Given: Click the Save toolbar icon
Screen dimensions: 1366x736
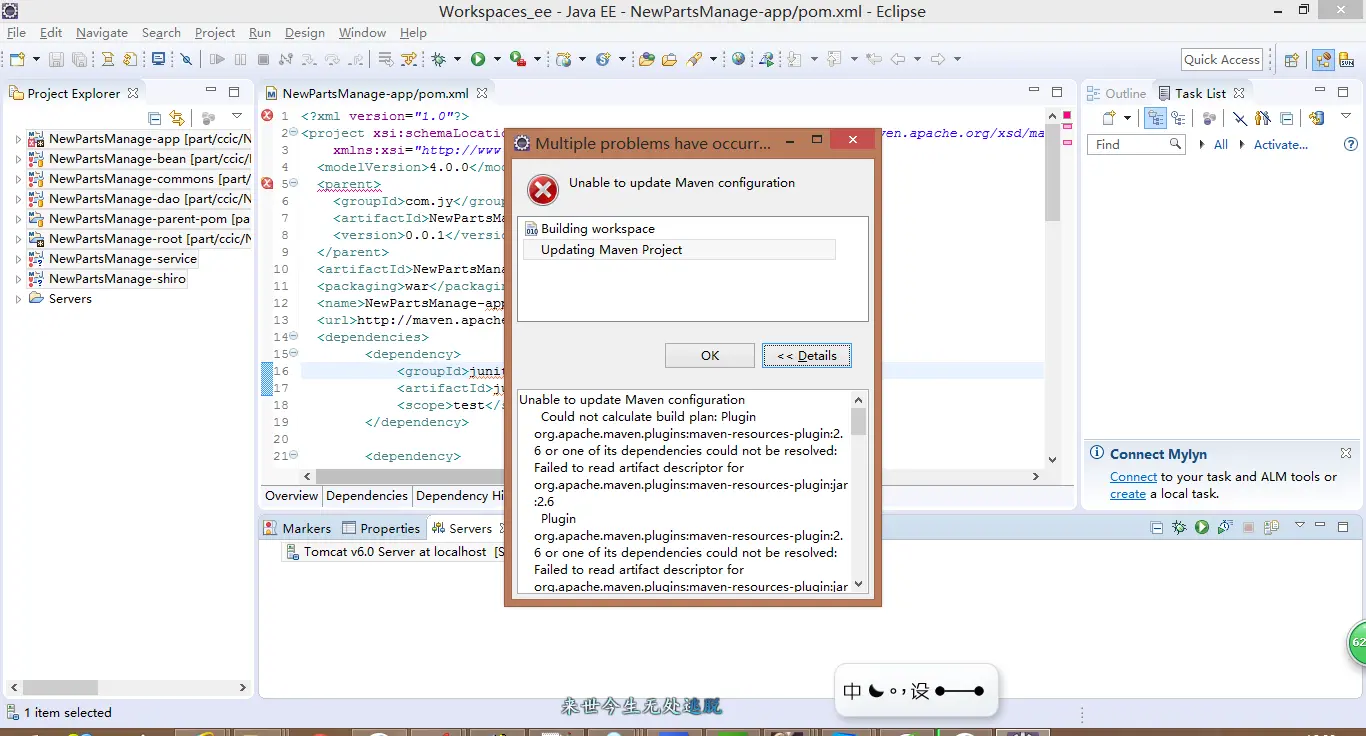Looking at the screenshot, I should tap(56, 59).
